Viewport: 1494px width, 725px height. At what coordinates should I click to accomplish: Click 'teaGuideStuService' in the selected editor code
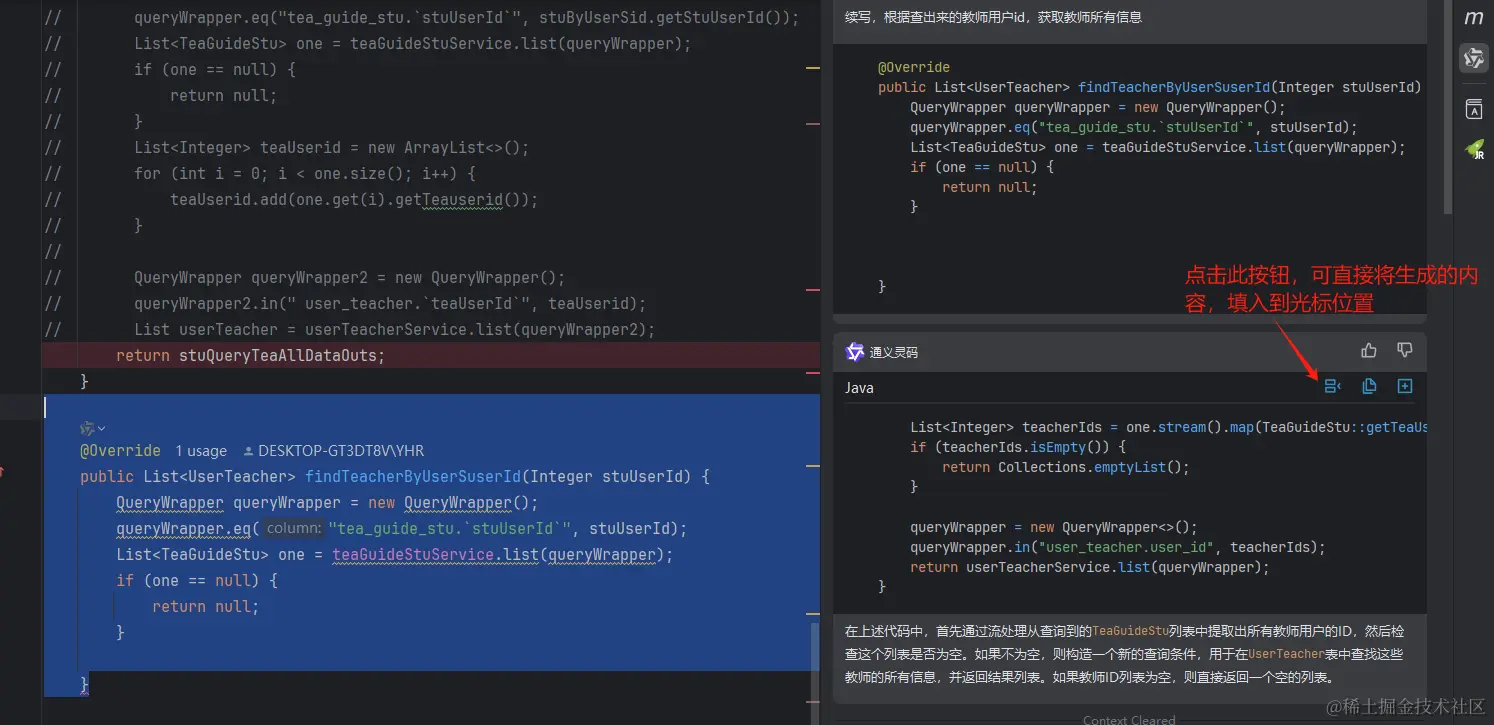click(x=414, y=555)
